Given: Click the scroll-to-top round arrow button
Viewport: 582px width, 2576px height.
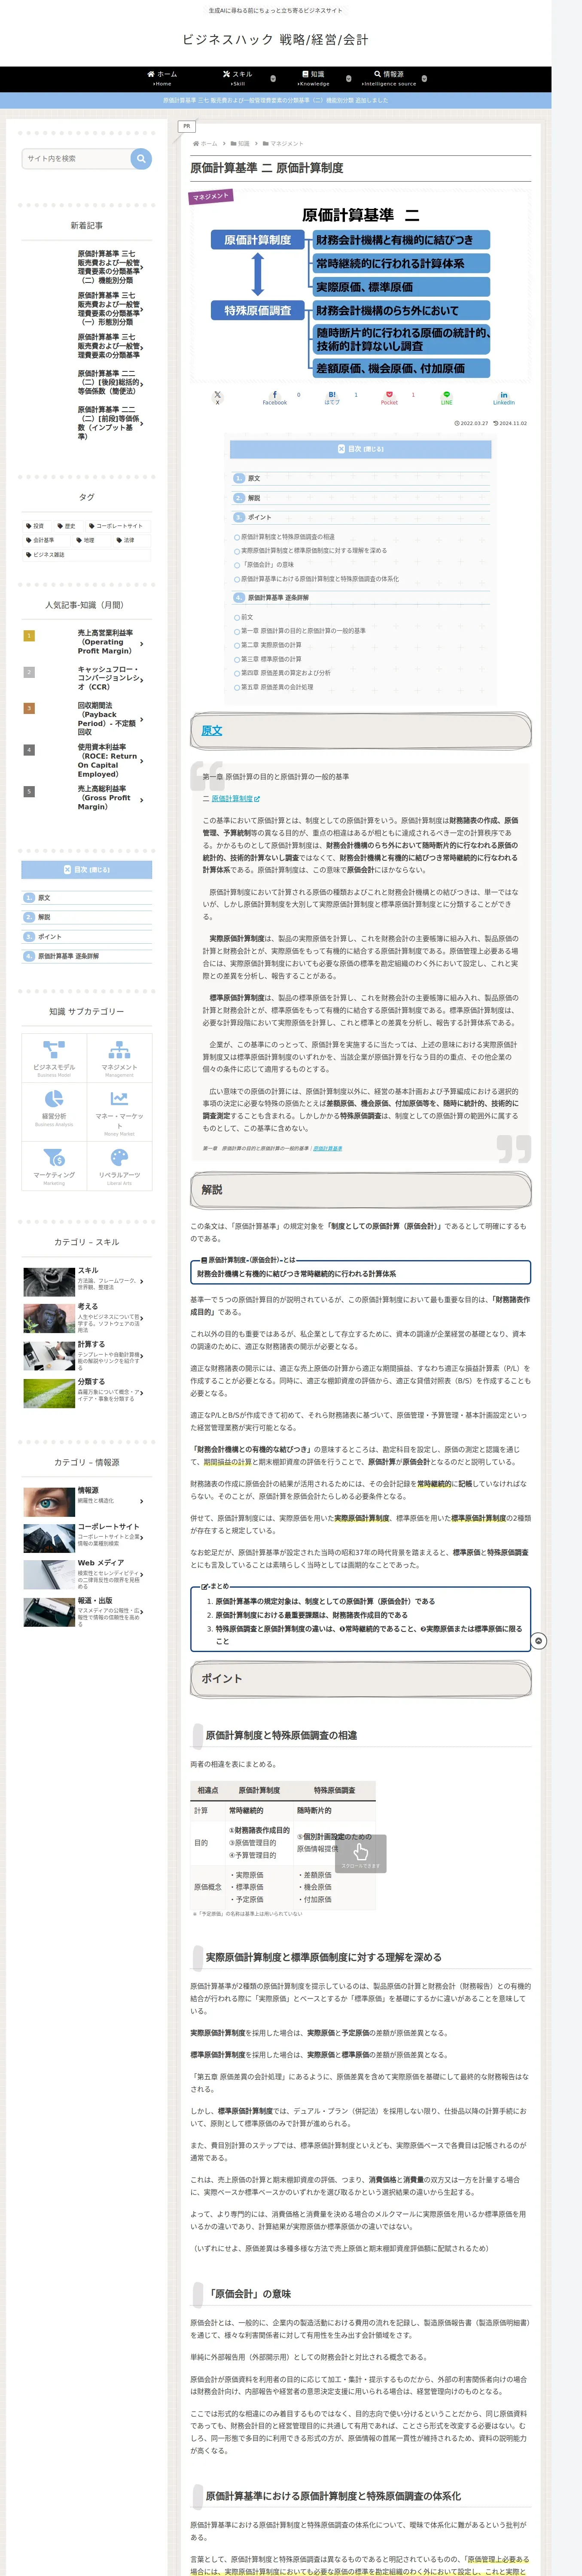Looking at the screenshot, I should tap(538, 1641).
